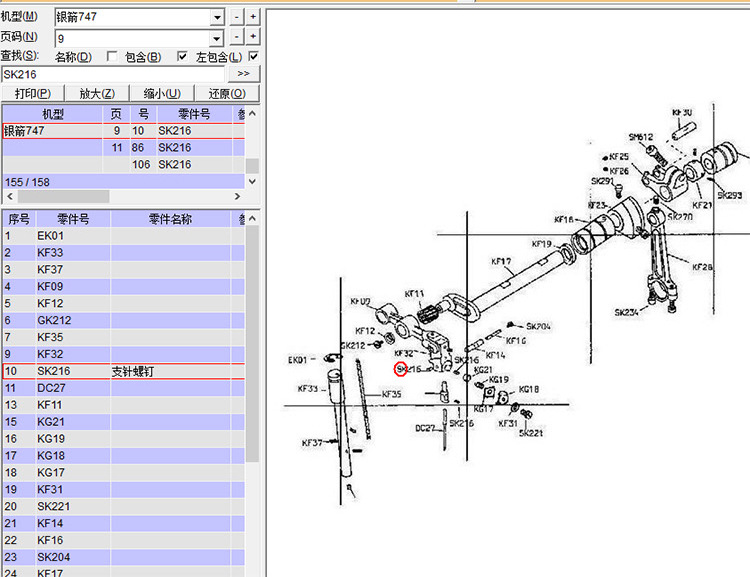Expand the 页码 page number dropdown
Image resolution: width=750 pixels, height=577 pixels.
tap(217, 37)
